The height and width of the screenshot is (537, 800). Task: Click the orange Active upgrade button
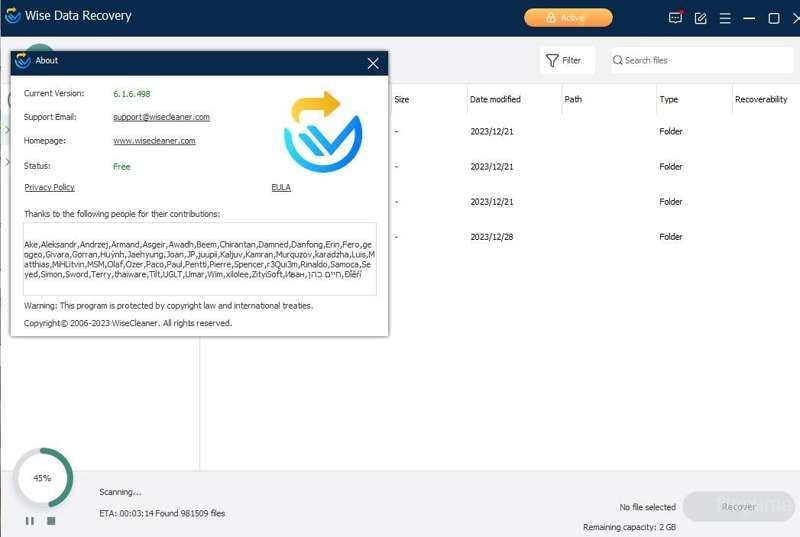568,18
